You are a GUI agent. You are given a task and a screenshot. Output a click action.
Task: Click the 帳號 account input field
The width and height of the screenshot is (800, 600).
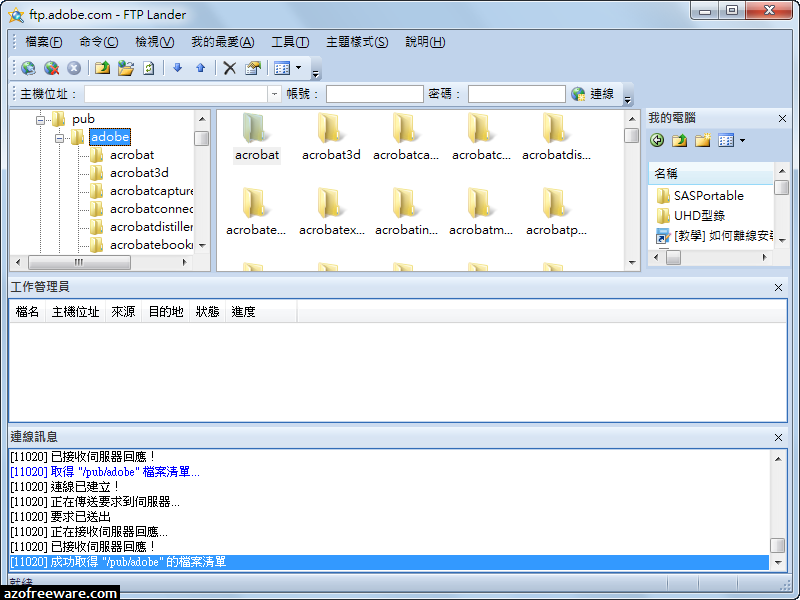coord(374,94)
